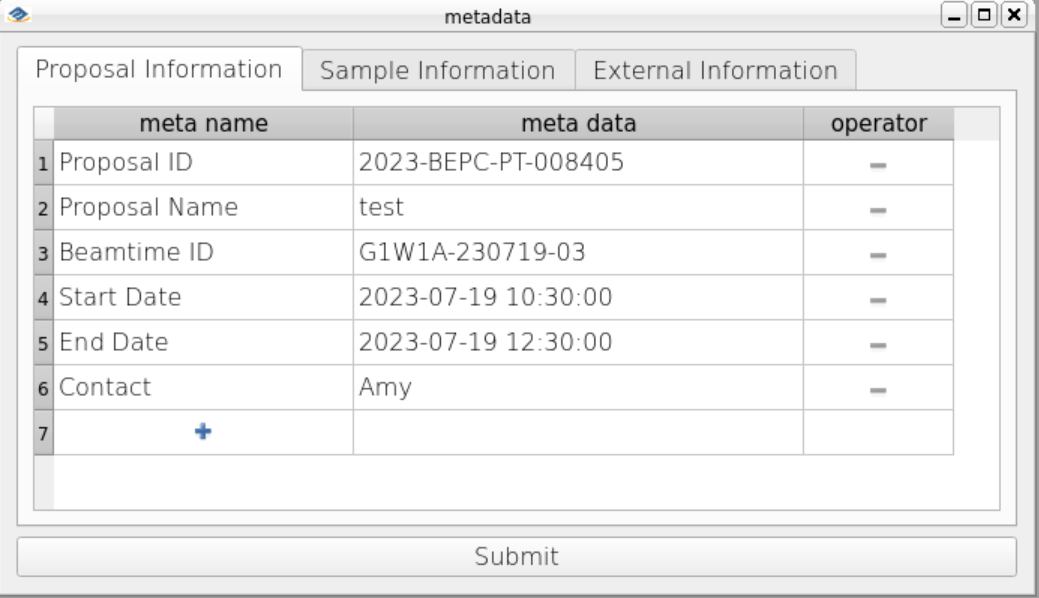Select the Proposal Information tab
This screenshot has width=1039, height=598.
[159, 68]
